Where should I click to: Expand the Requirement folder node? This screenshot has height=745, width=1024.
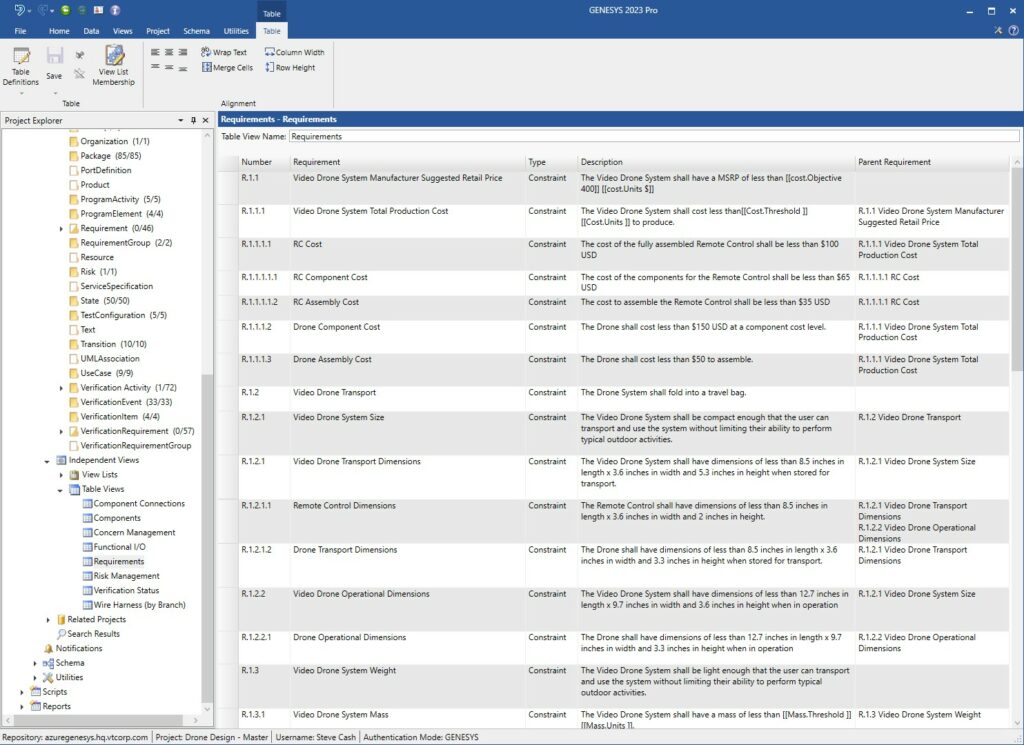[61, 229]
